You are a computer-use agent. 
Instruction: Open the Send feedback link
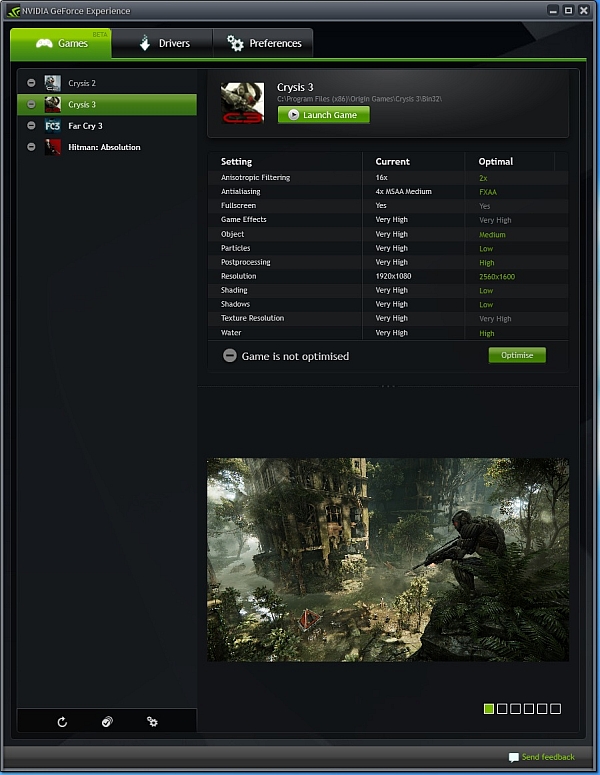coord(548,758)
